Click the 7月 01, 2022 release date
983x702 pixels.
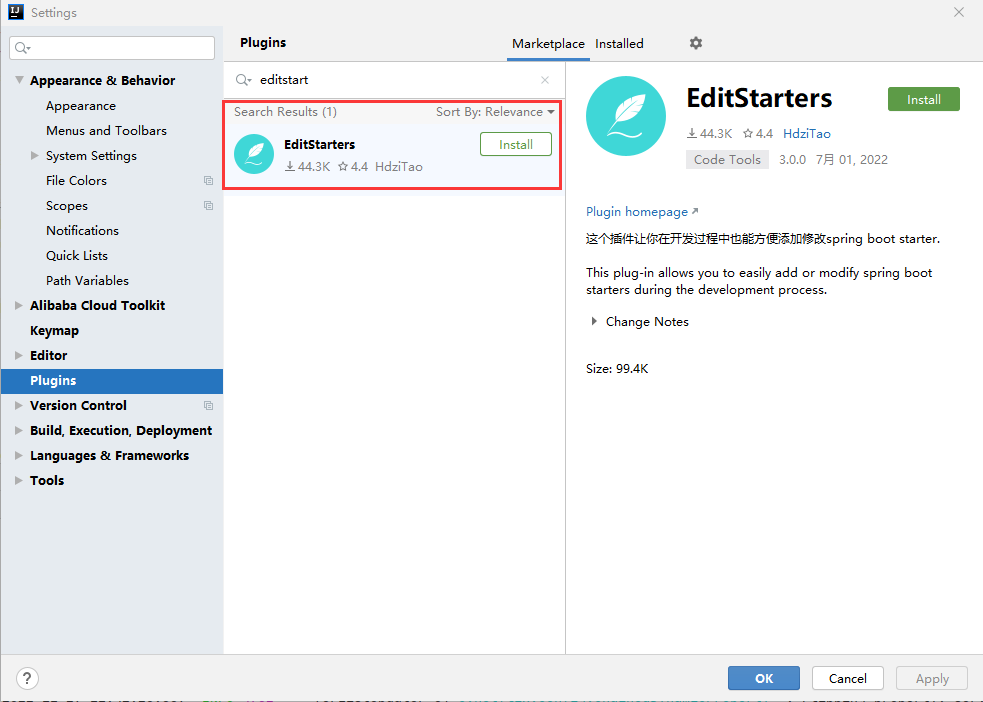[x=851, y=160]
